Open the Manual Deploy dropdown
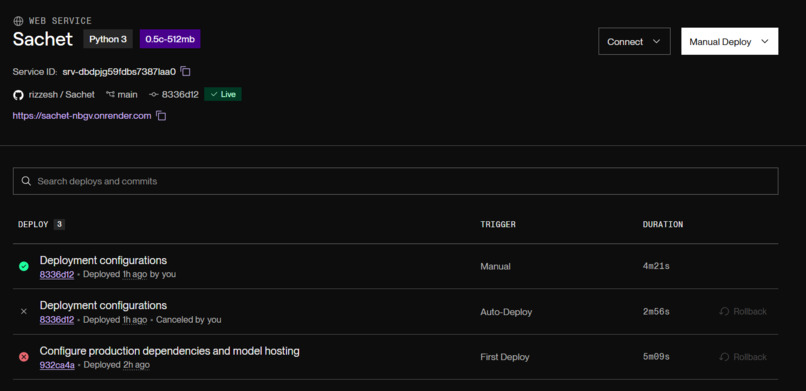 729,41
